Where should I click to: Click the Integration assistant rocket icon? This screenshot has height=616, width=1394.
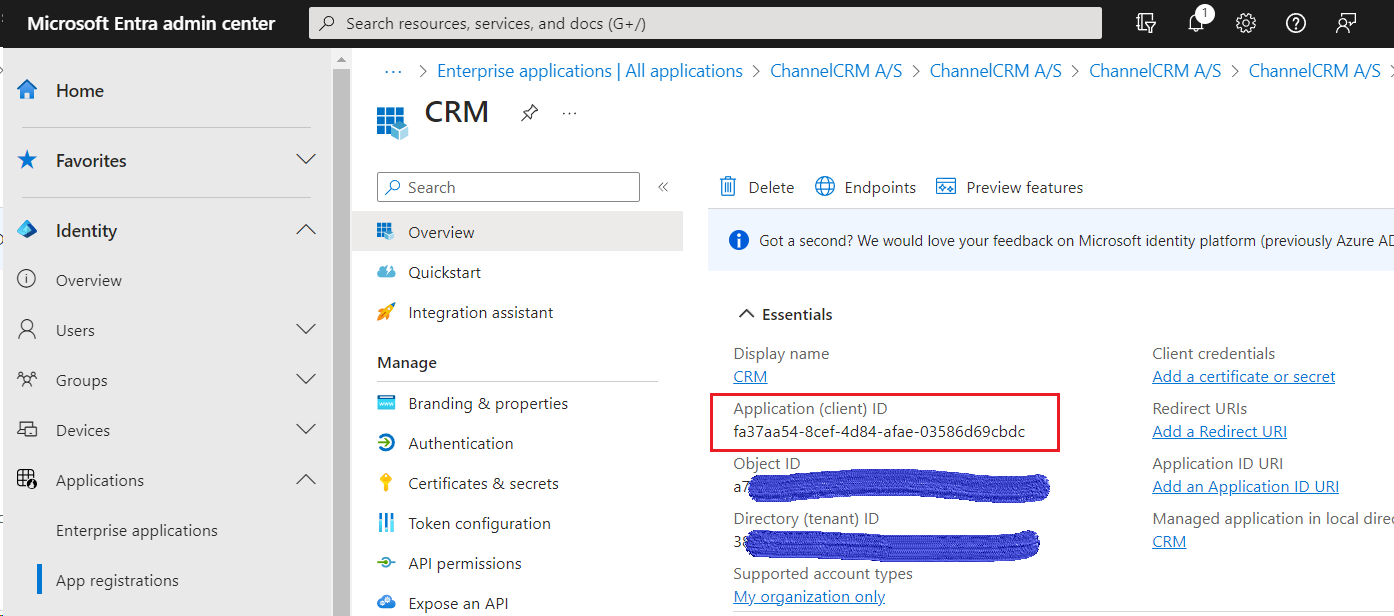(x=386, y=312)
